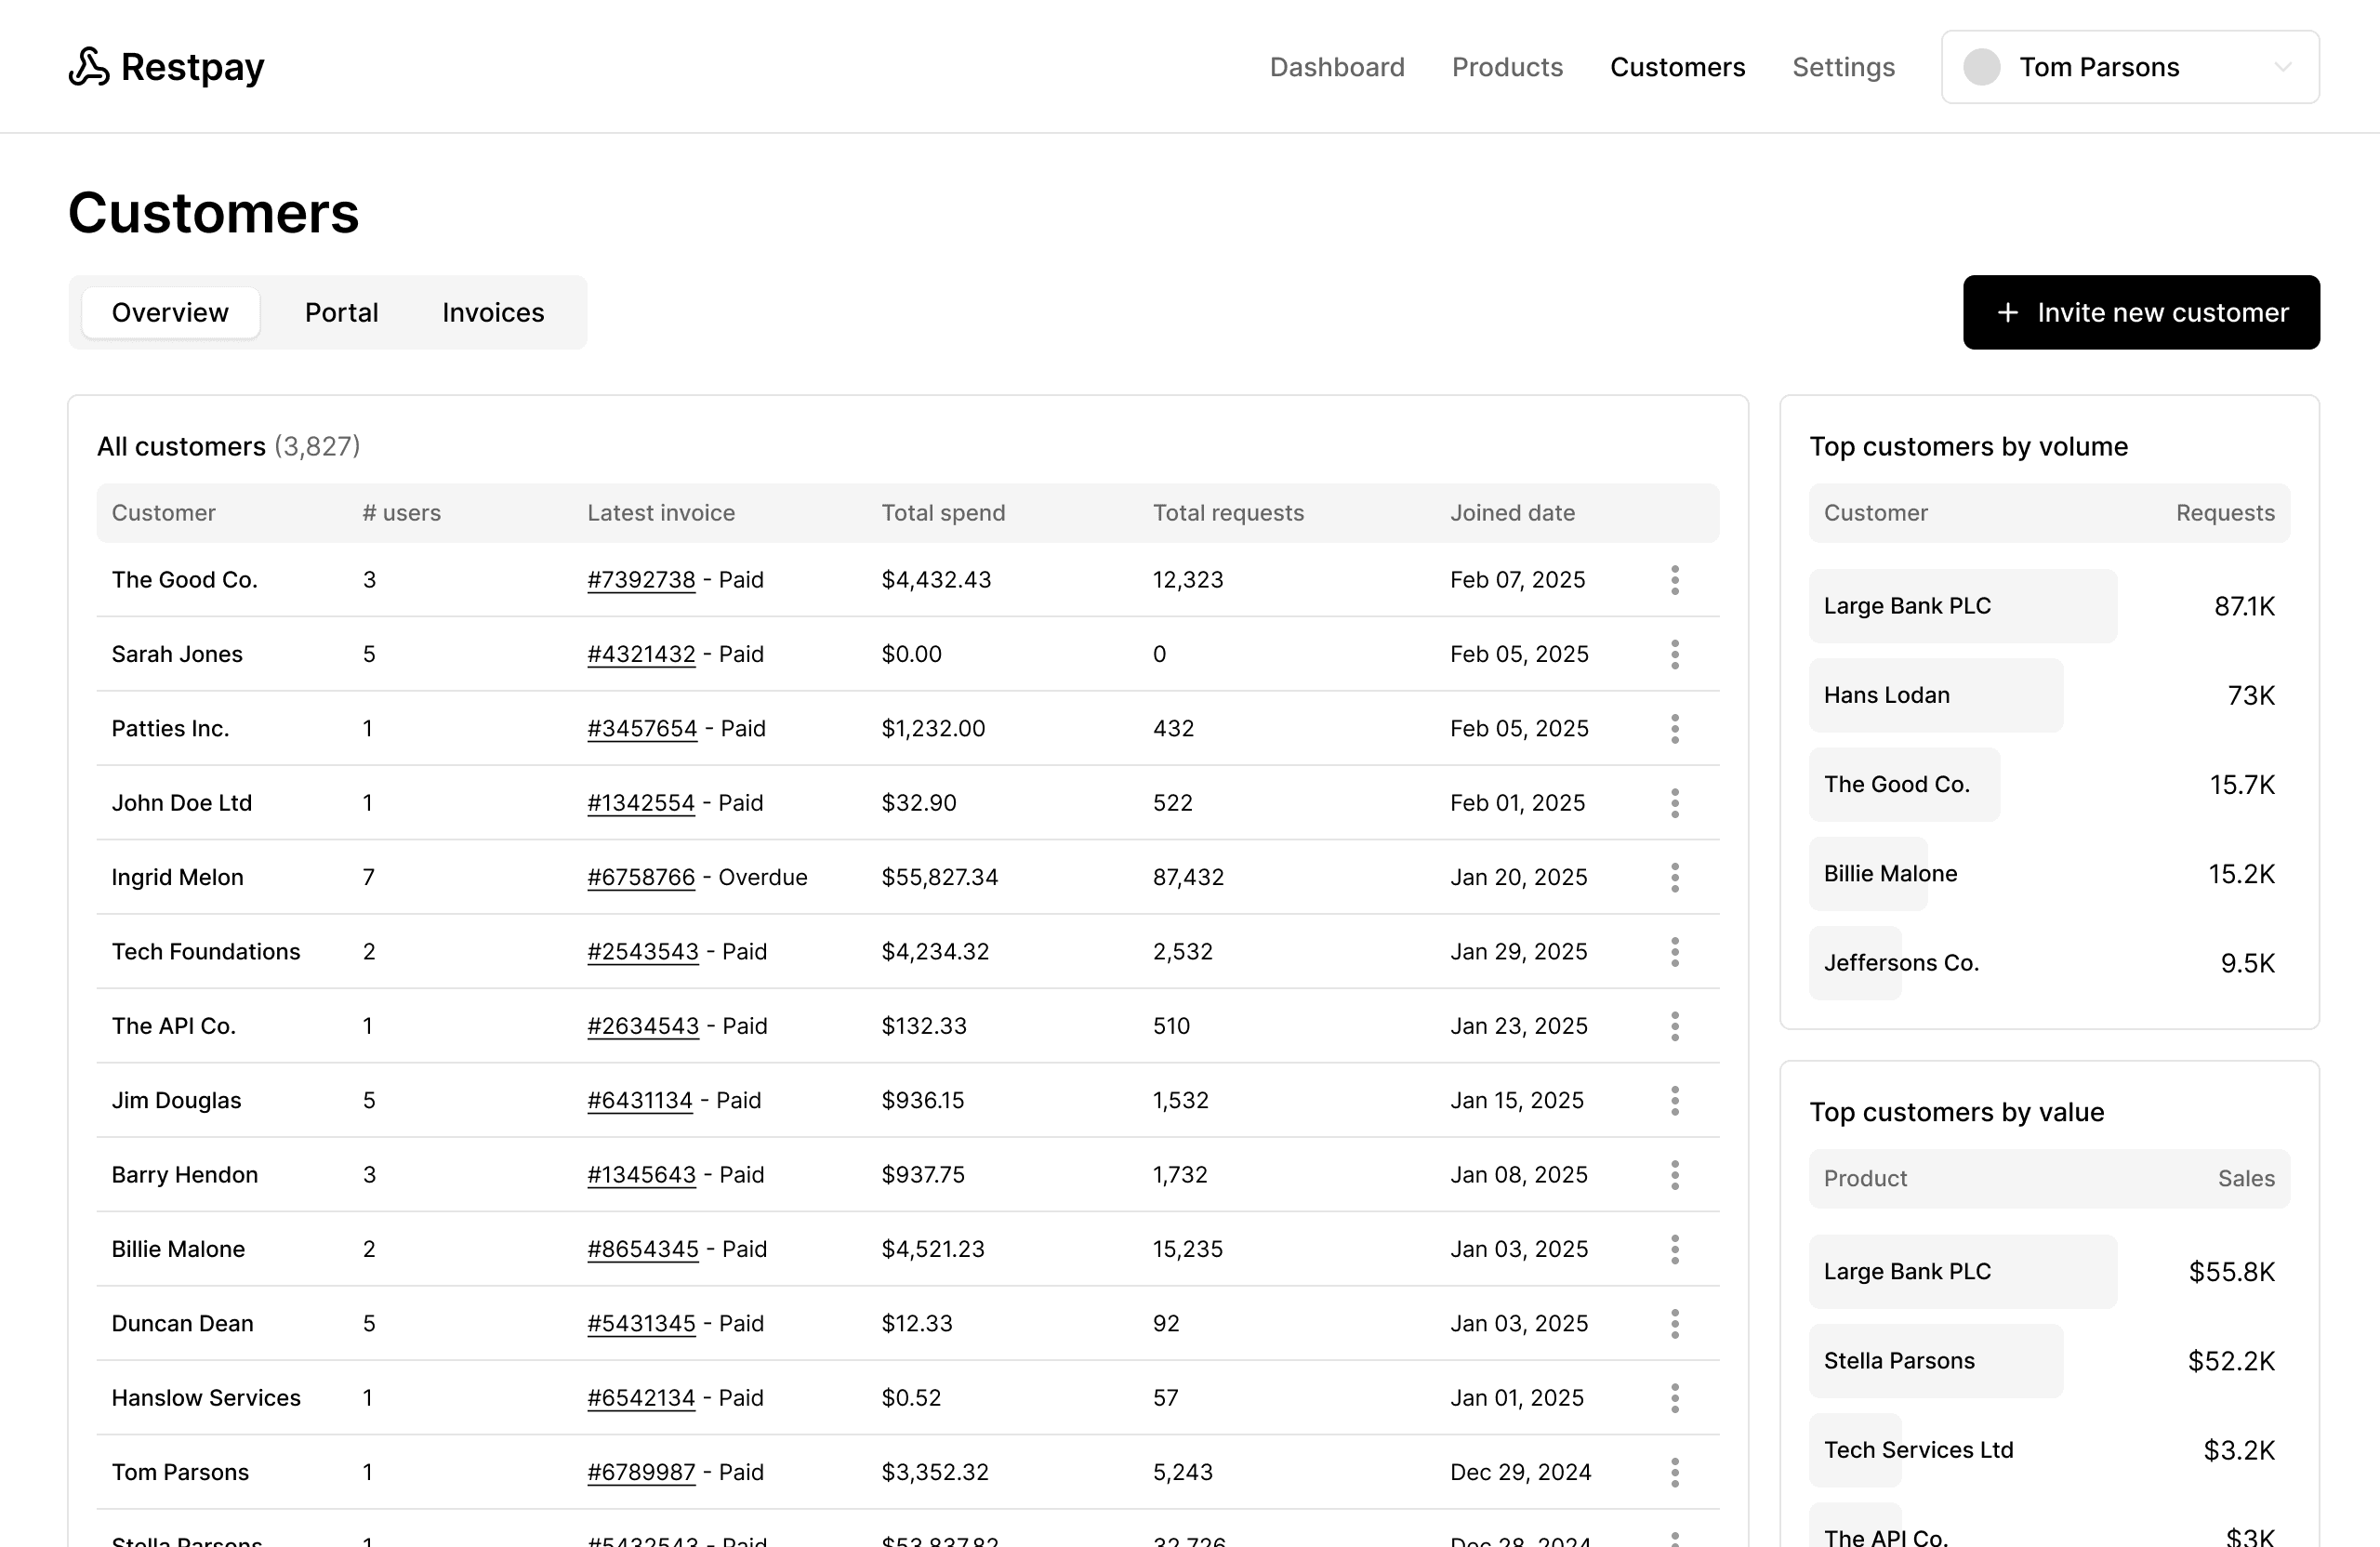Open the Tom Parsons account dropdown chevron
This screenshot has height=1547, width=2380.
pos(2282,67)
